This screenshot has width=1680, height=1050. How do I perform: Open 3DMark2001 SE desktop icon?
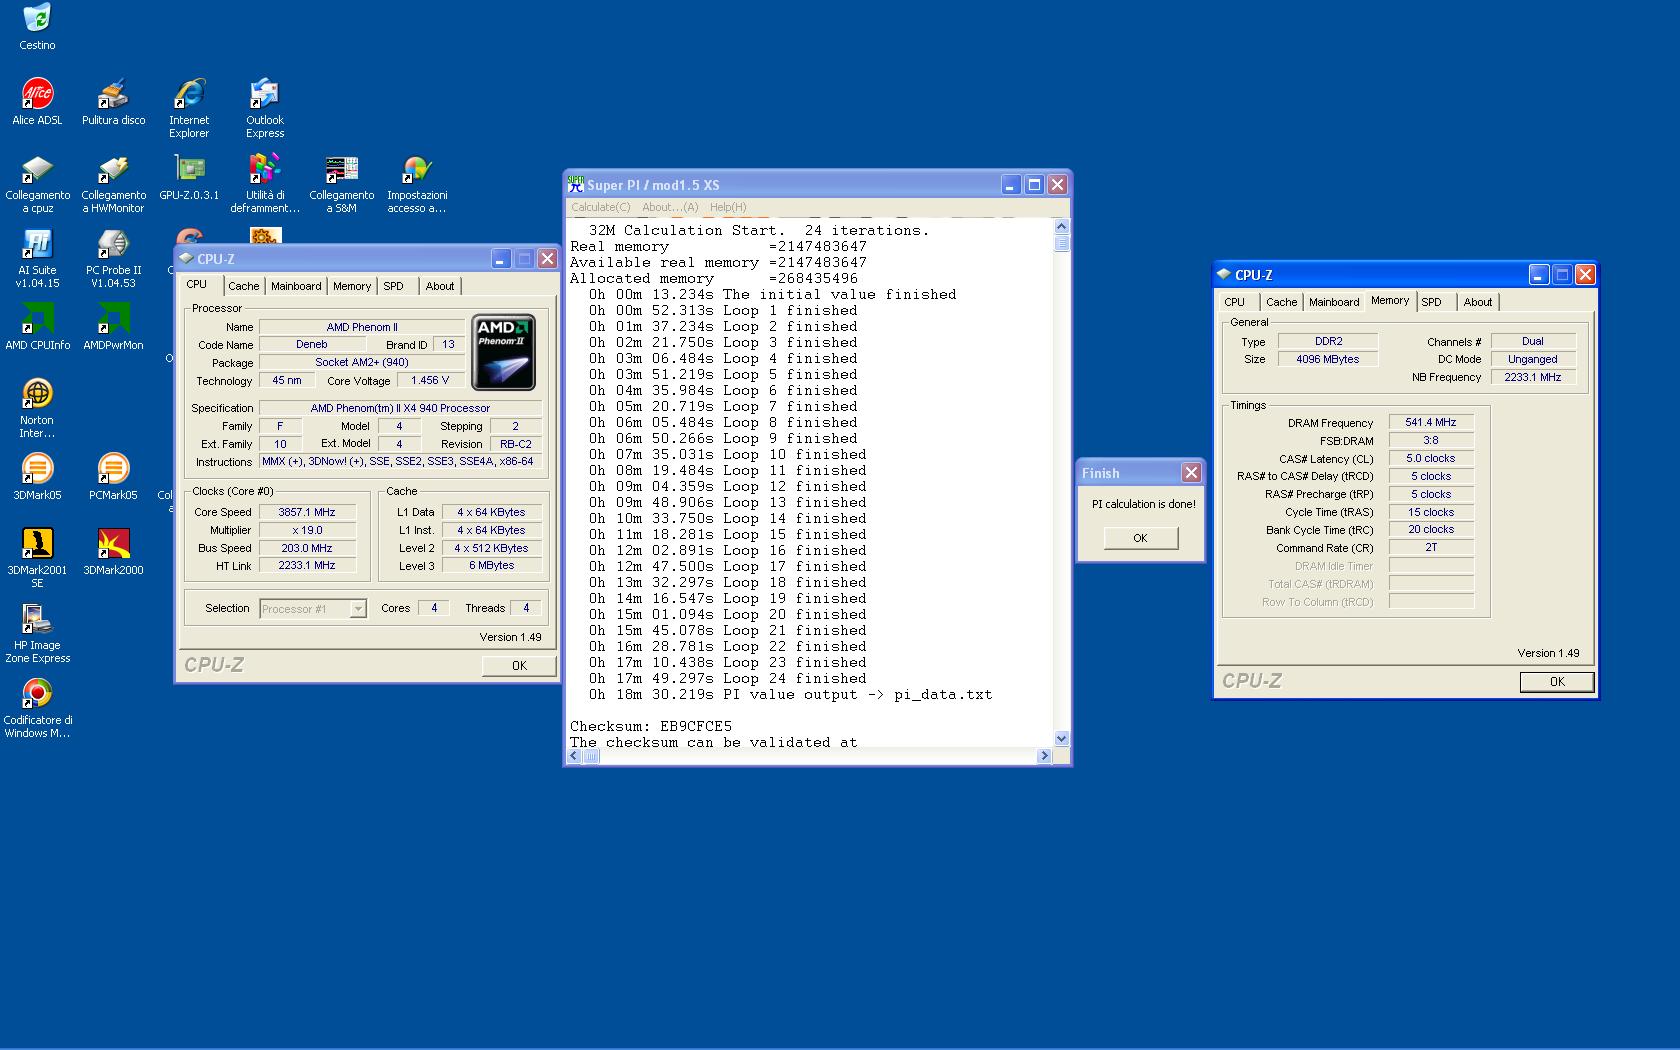click(37, 558)
